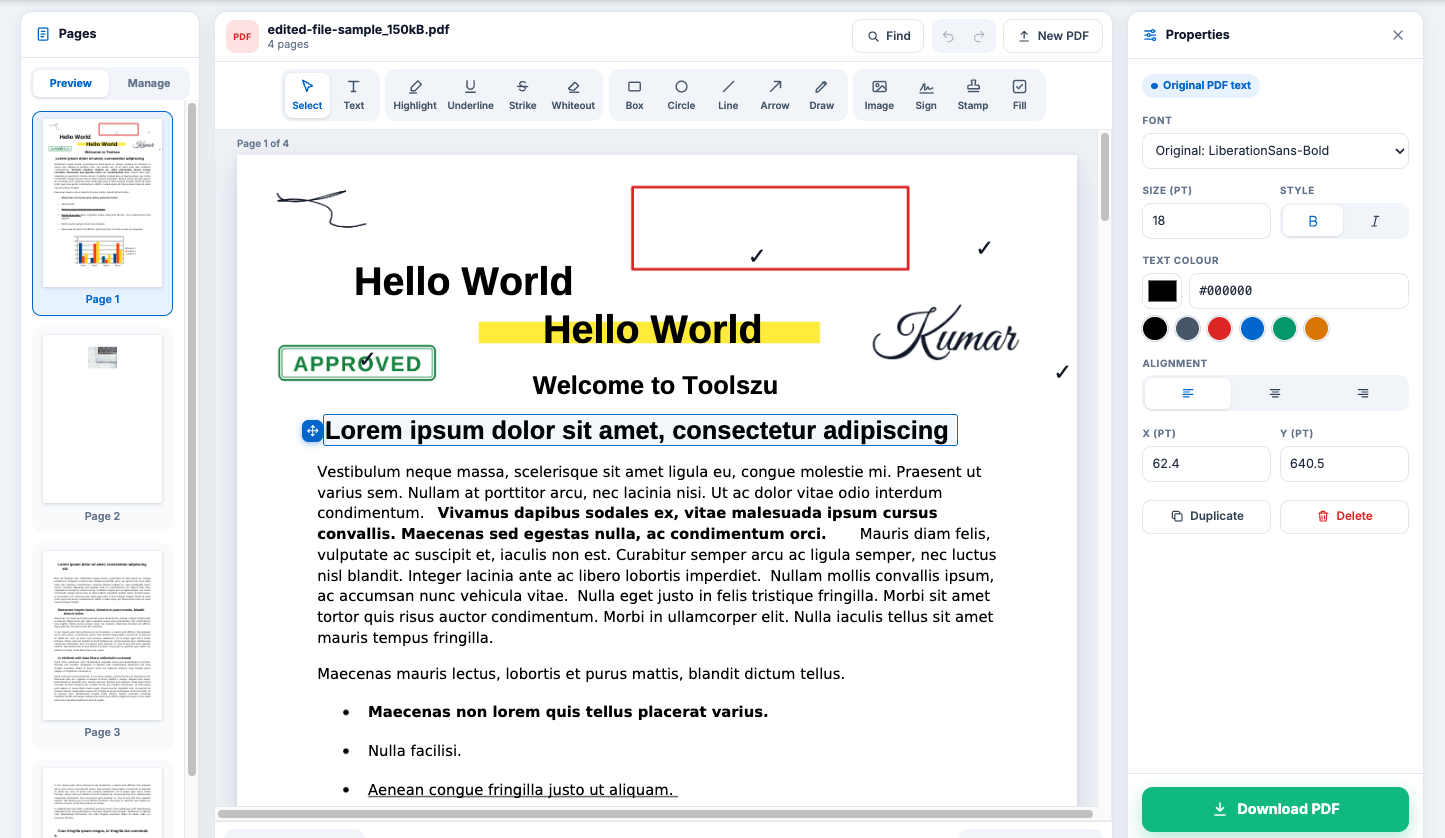Open the Image insert tool
The image size is (1445, 838).
click(x=879, y=95)
